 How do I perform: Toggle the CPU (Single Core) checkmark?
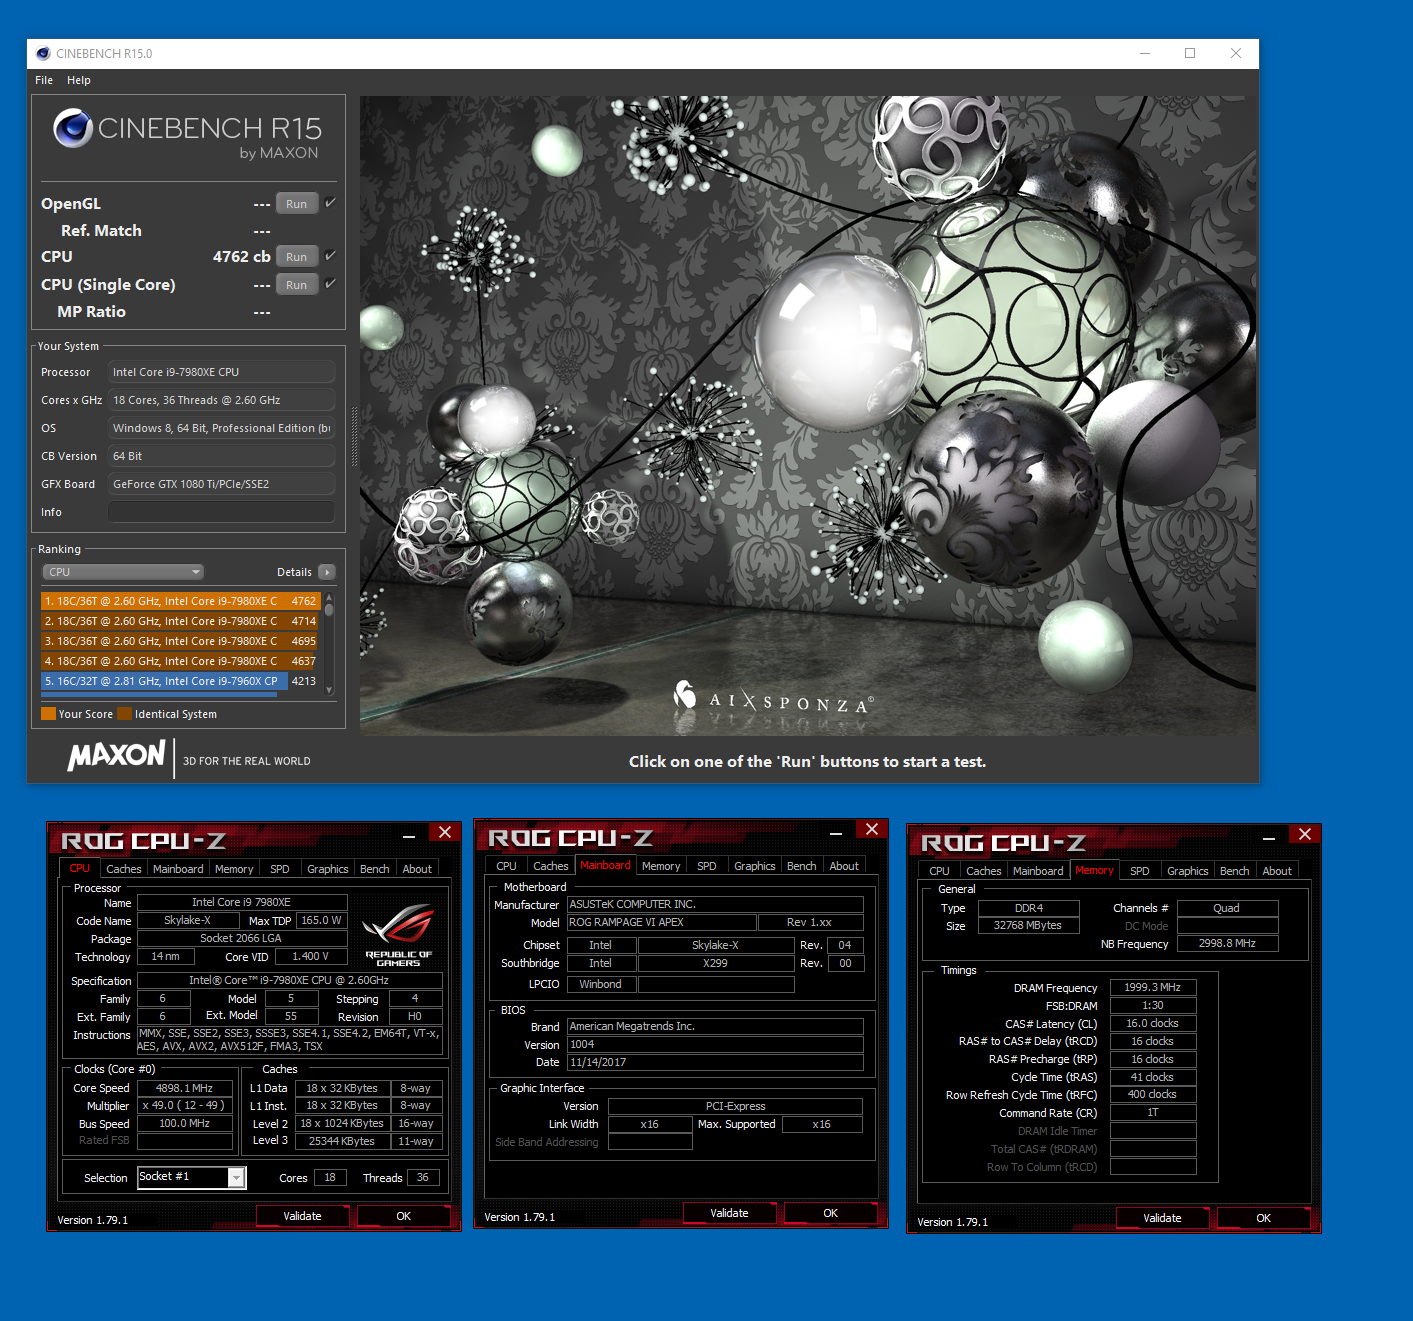331,284
